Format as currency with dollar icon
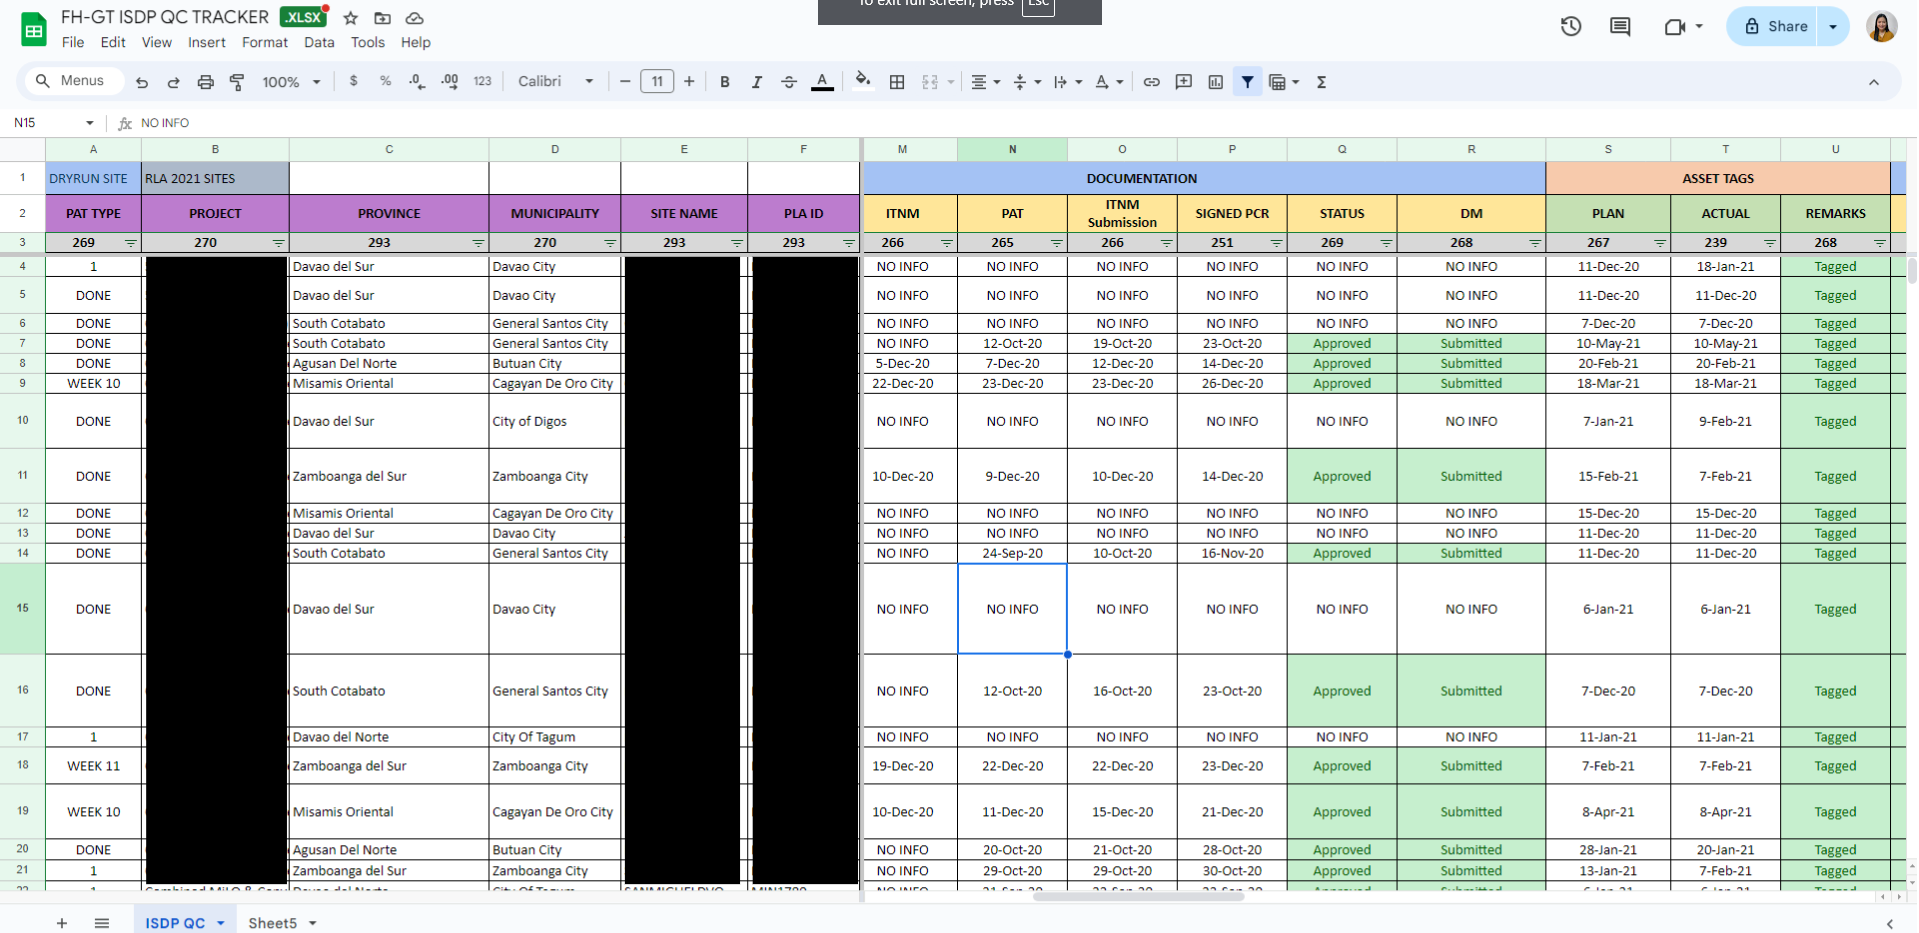The width and height of the screenshot is (1919, 933). (353, 82)
